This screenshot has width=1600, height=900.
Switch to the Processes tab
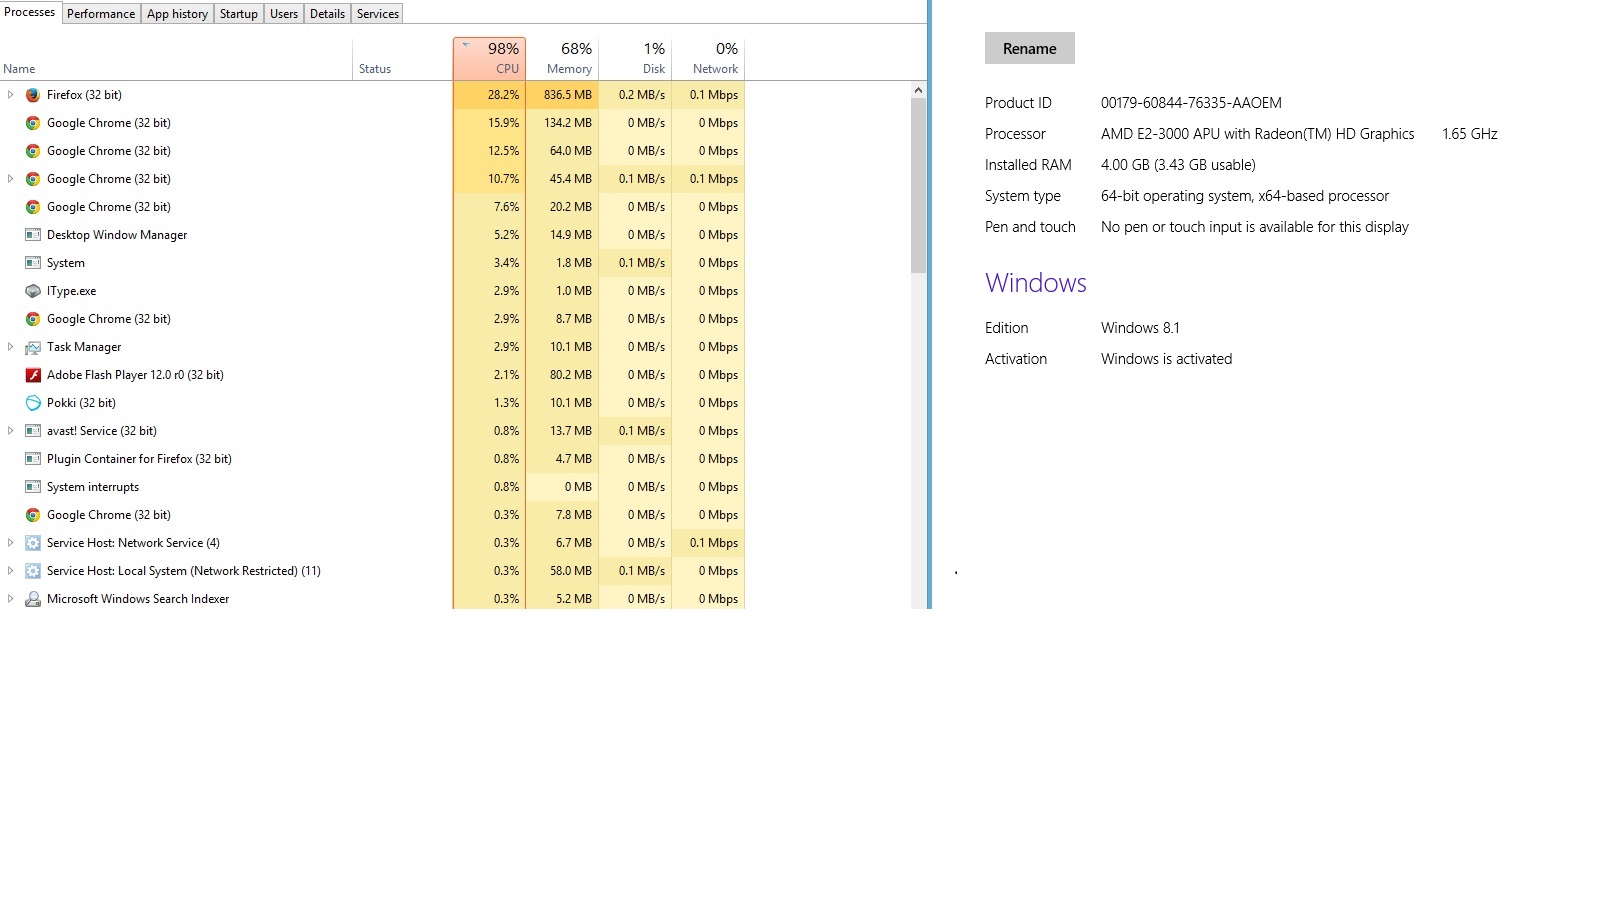(30, 12)
